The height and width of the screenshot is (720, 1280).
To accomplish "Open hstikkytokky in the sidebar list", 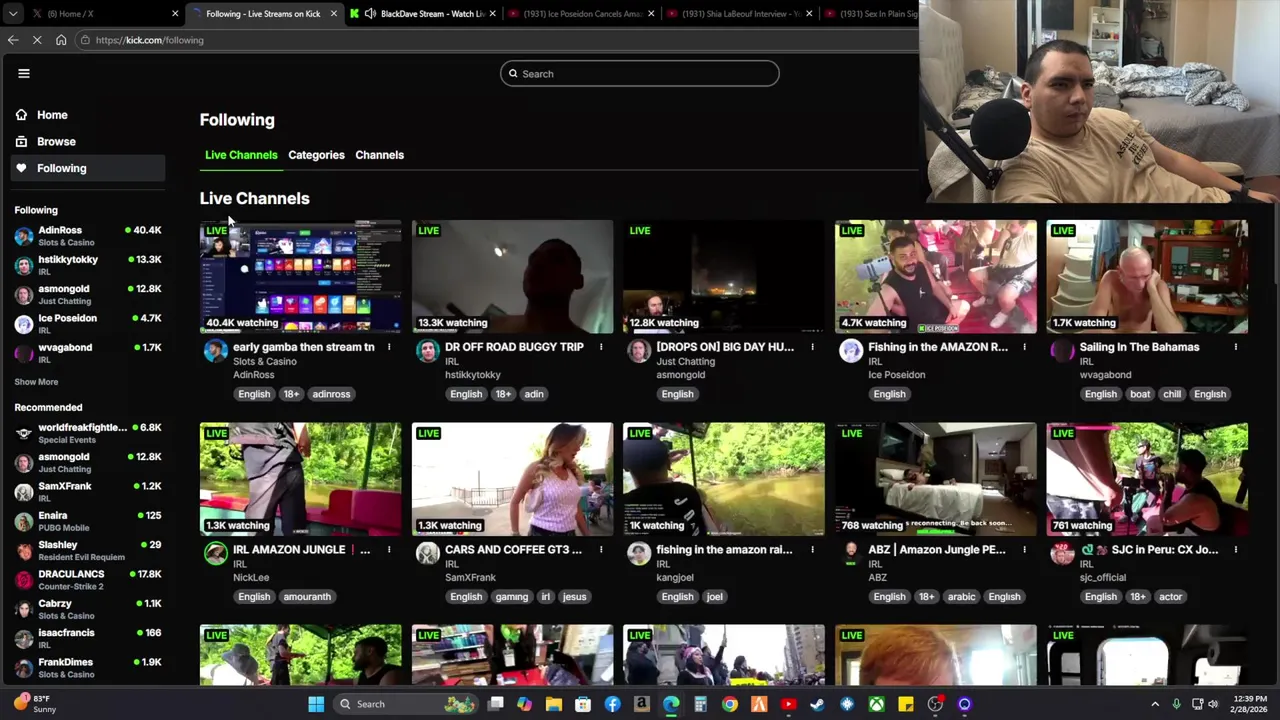I will coord(88,265).
